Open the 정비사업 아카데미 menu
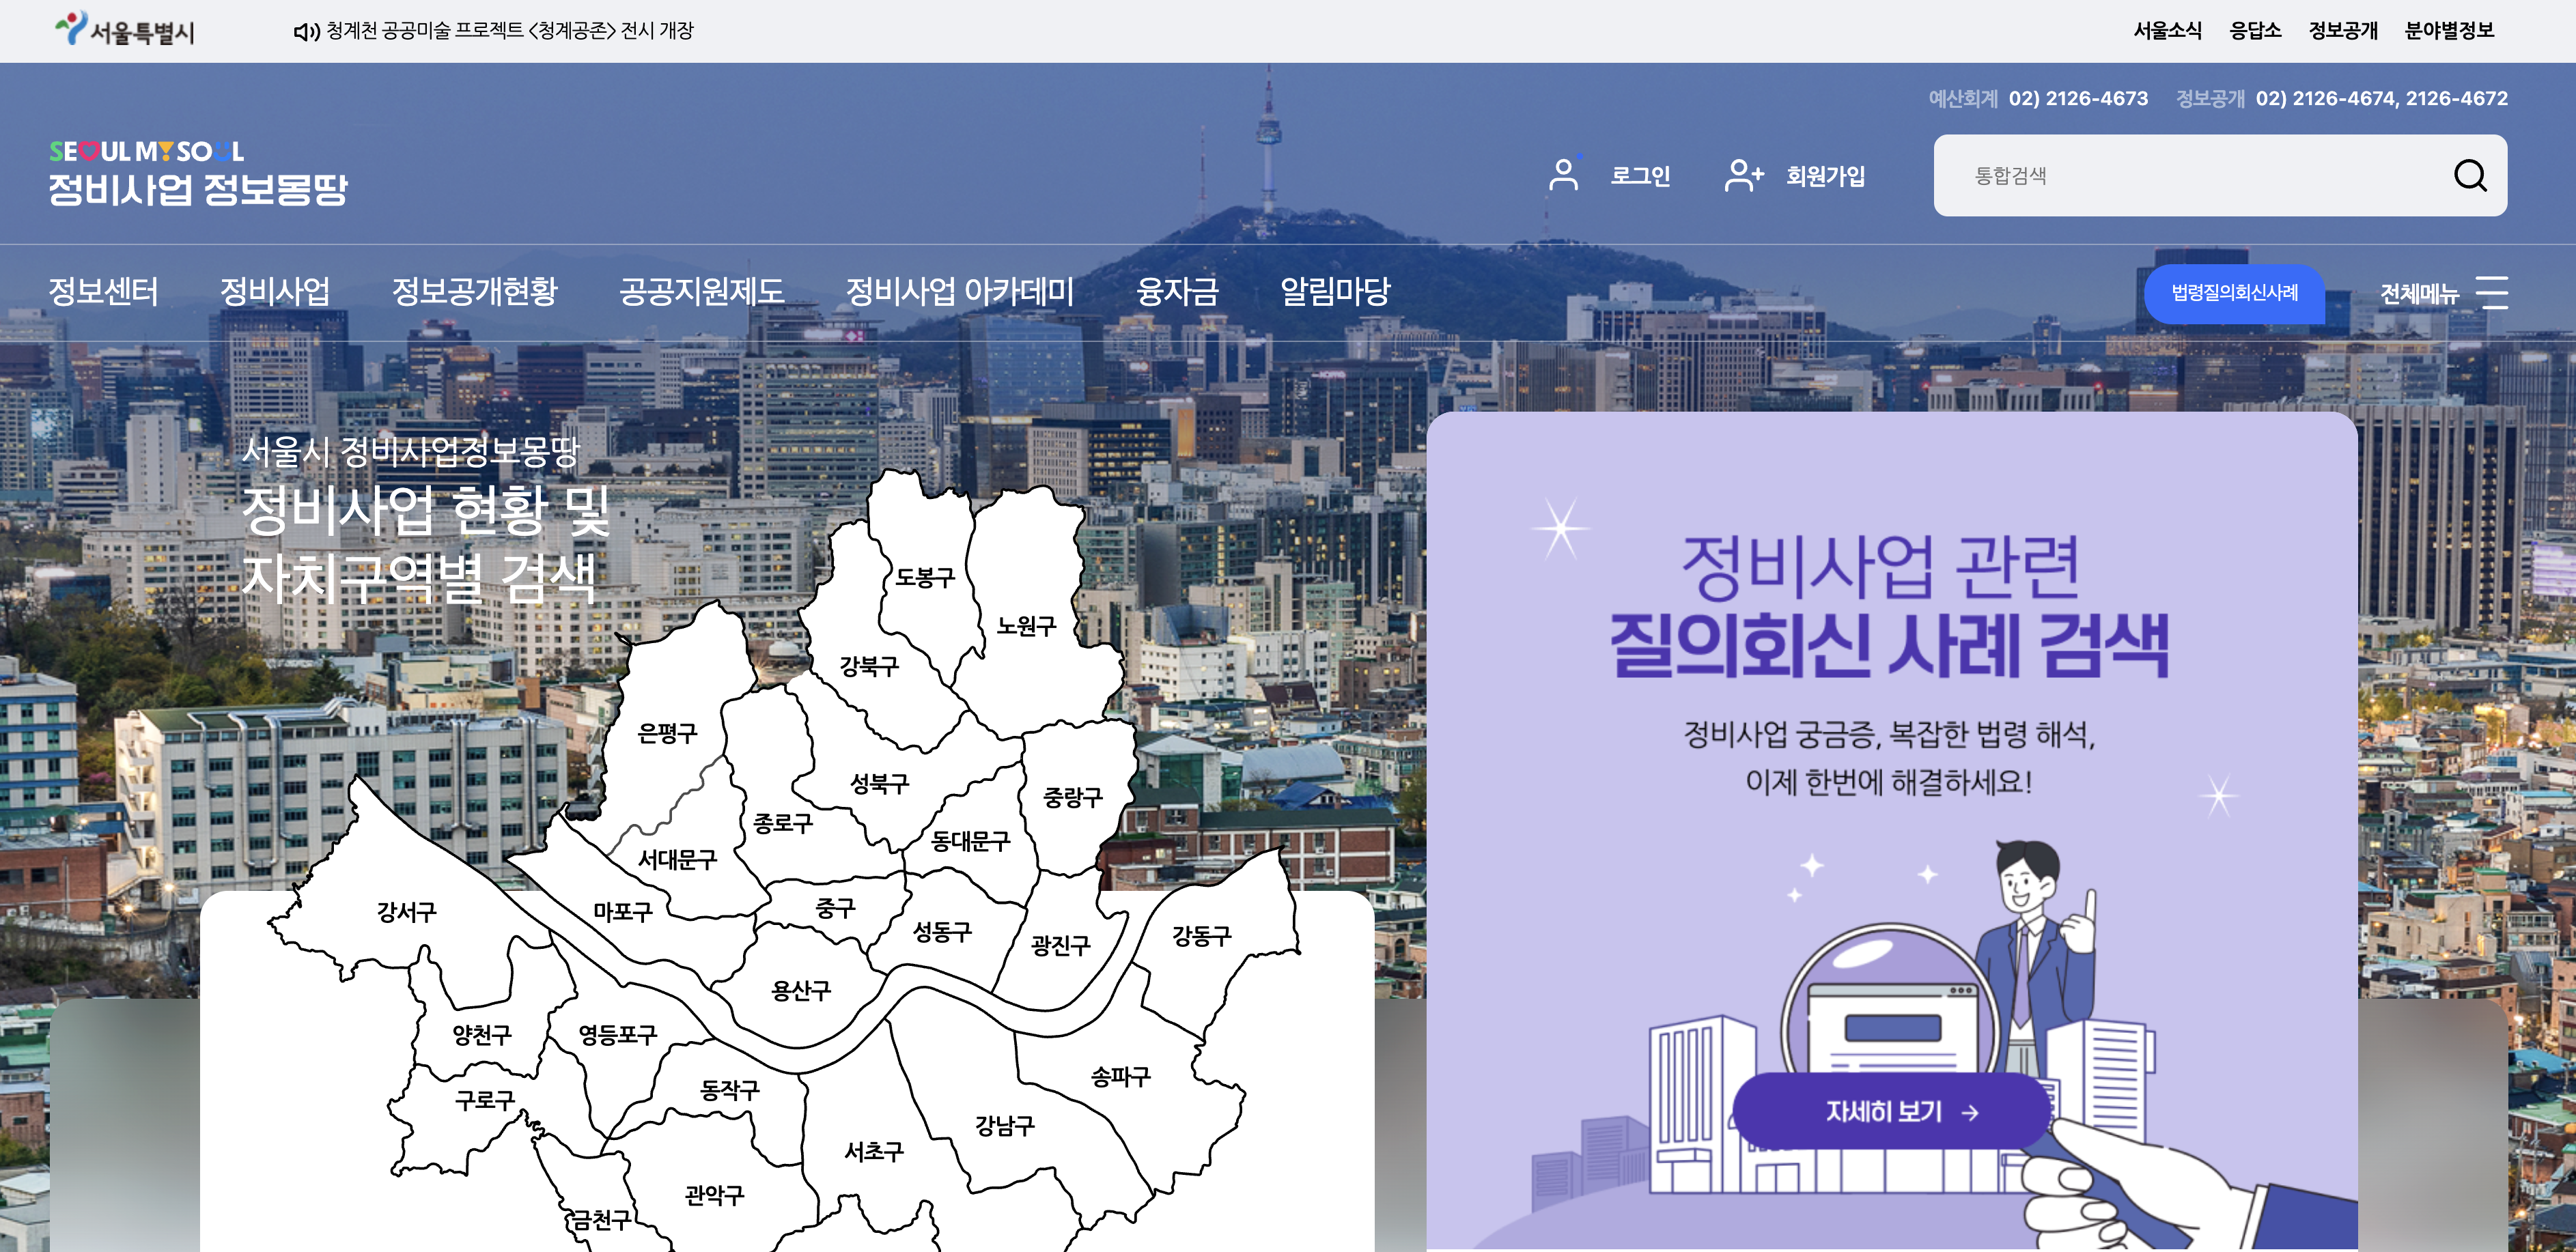 click(x=959, y=292)
